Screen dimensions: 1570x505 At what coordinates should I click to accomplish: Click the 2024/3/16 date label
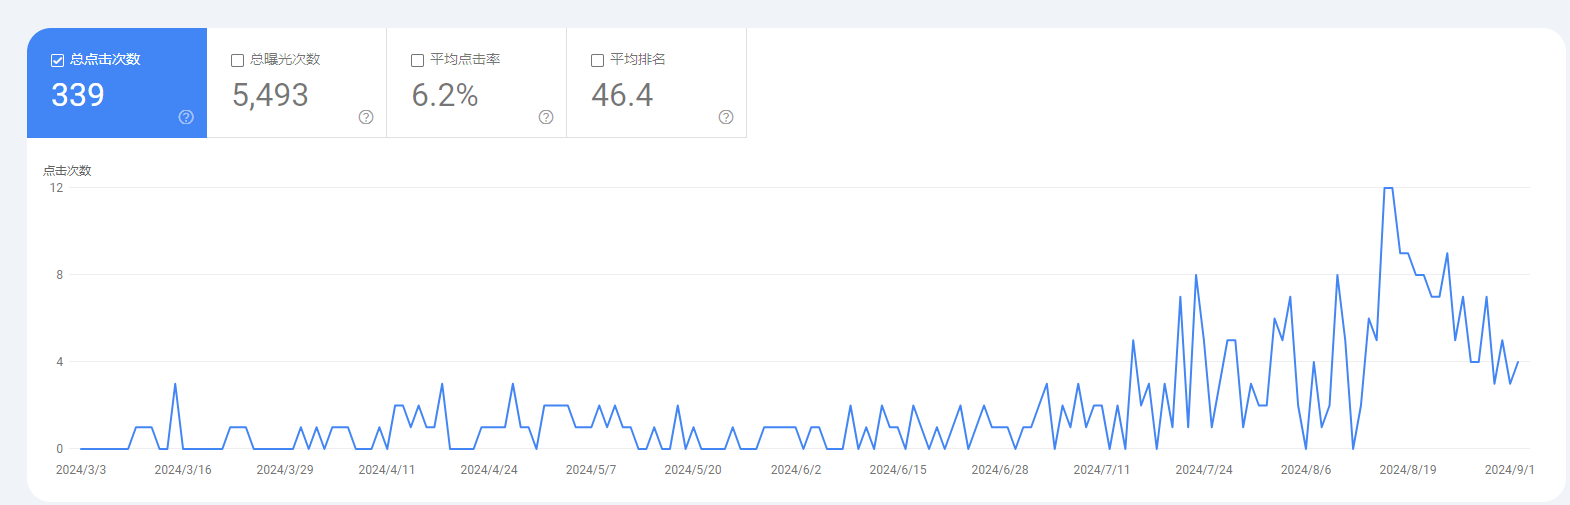(x=183, y=470)
